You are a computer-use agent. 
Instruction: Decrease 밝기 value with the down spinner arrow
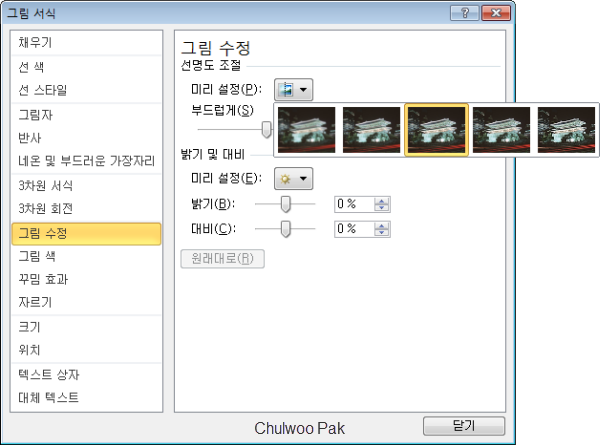pos(382,208)
